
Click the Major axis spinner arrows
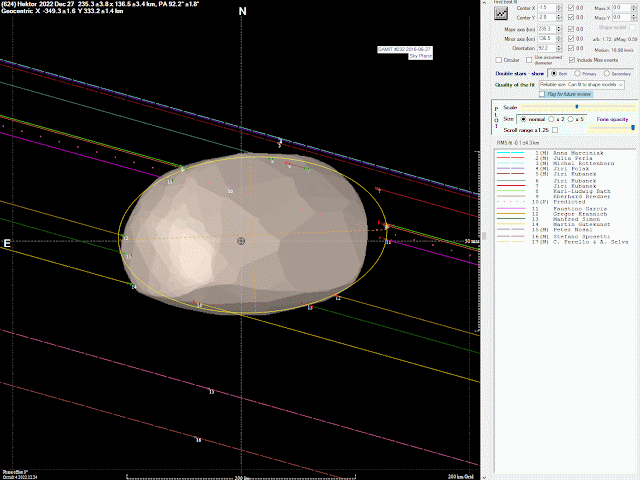(x=559, y=29)
